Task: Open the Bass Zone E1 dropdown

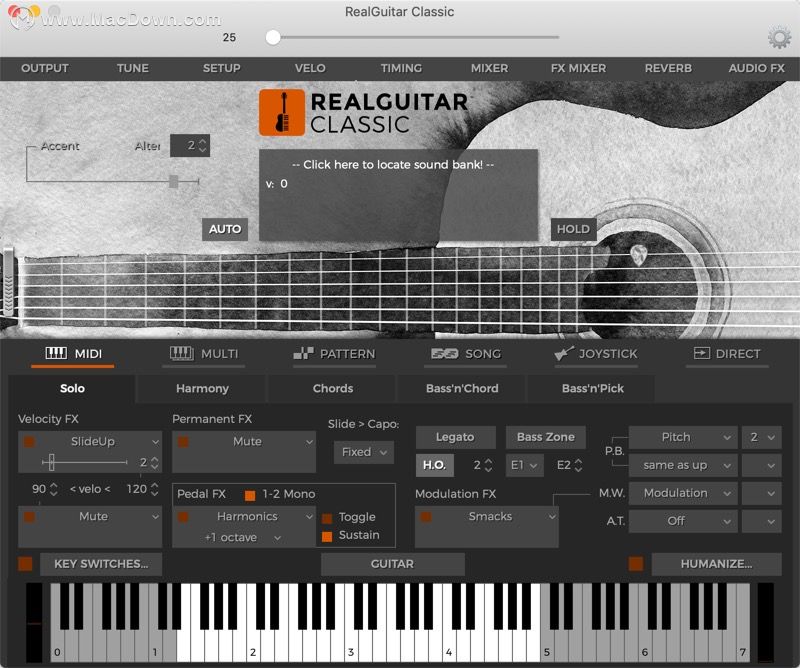Action: tap(524, 465)
